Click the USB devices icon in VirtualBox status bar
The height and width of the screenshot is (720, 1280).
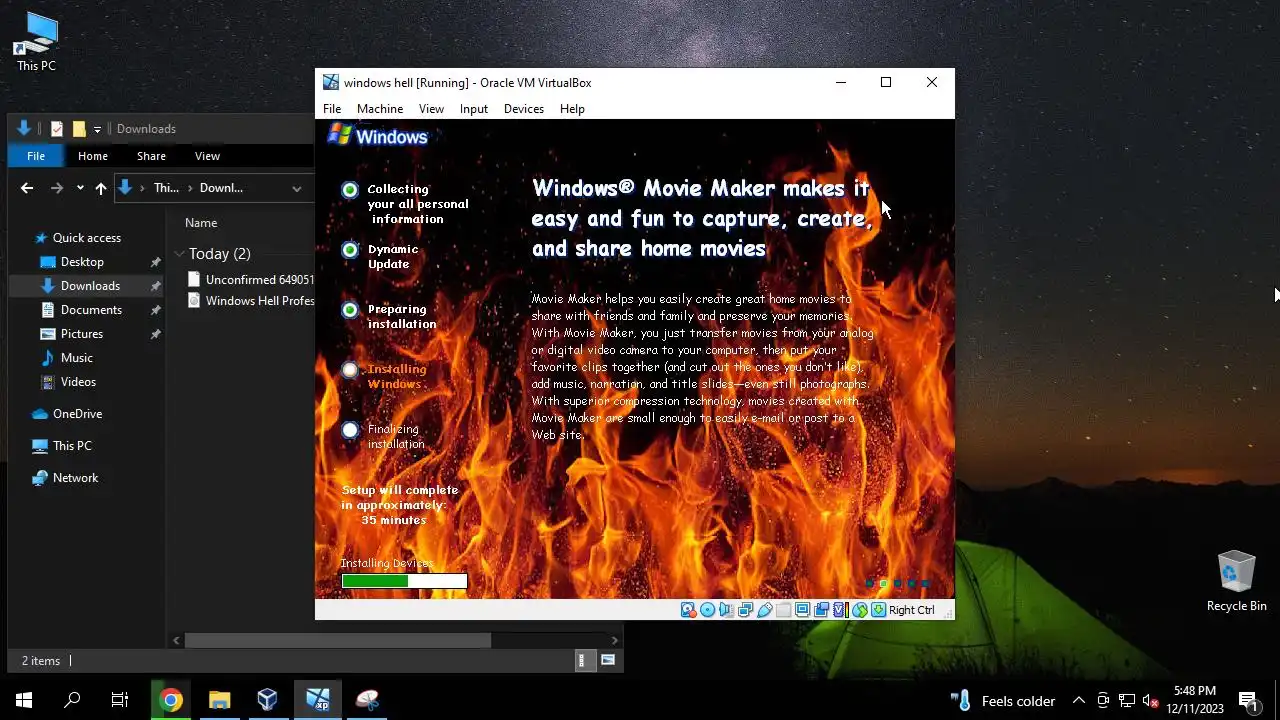pos(765,610)
